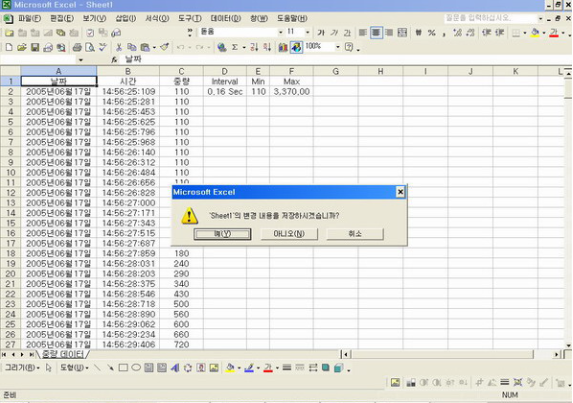573x403 pixels.
Task: Toggle Underline (가) formatting
Action: 347,33
